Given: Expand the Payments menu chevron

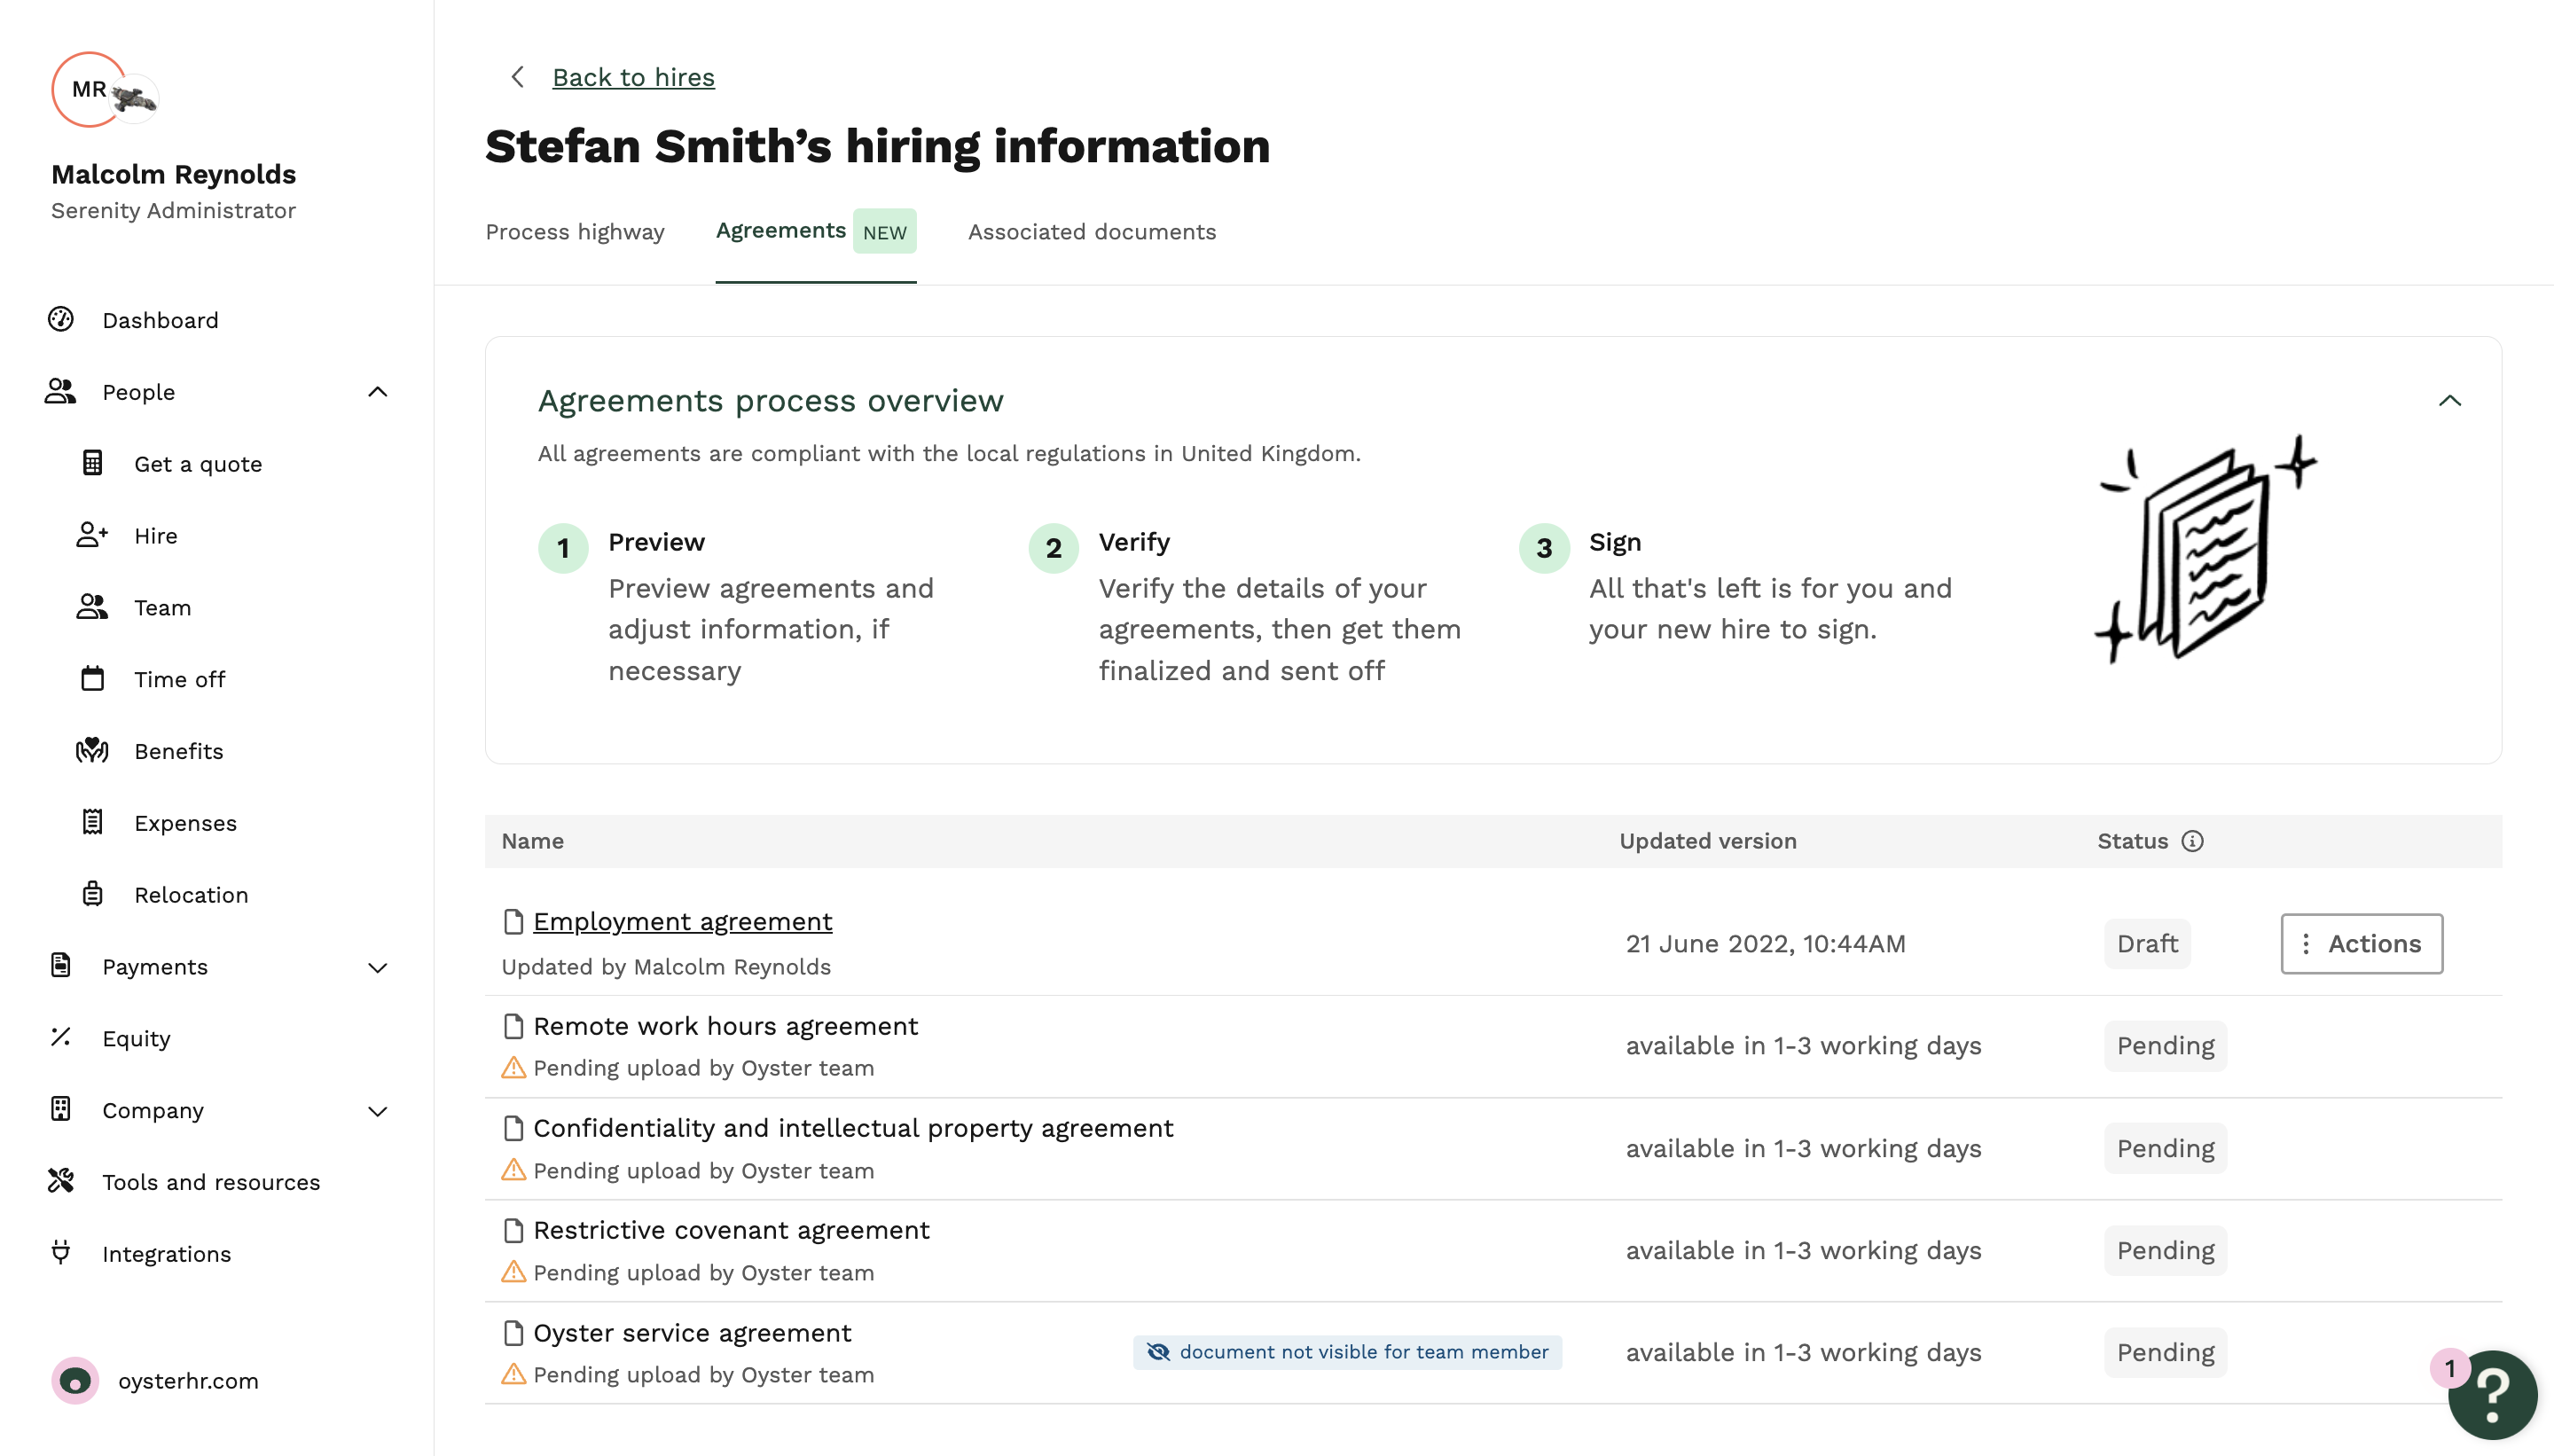Looking at the screenshot, I should tap(377, 967).
